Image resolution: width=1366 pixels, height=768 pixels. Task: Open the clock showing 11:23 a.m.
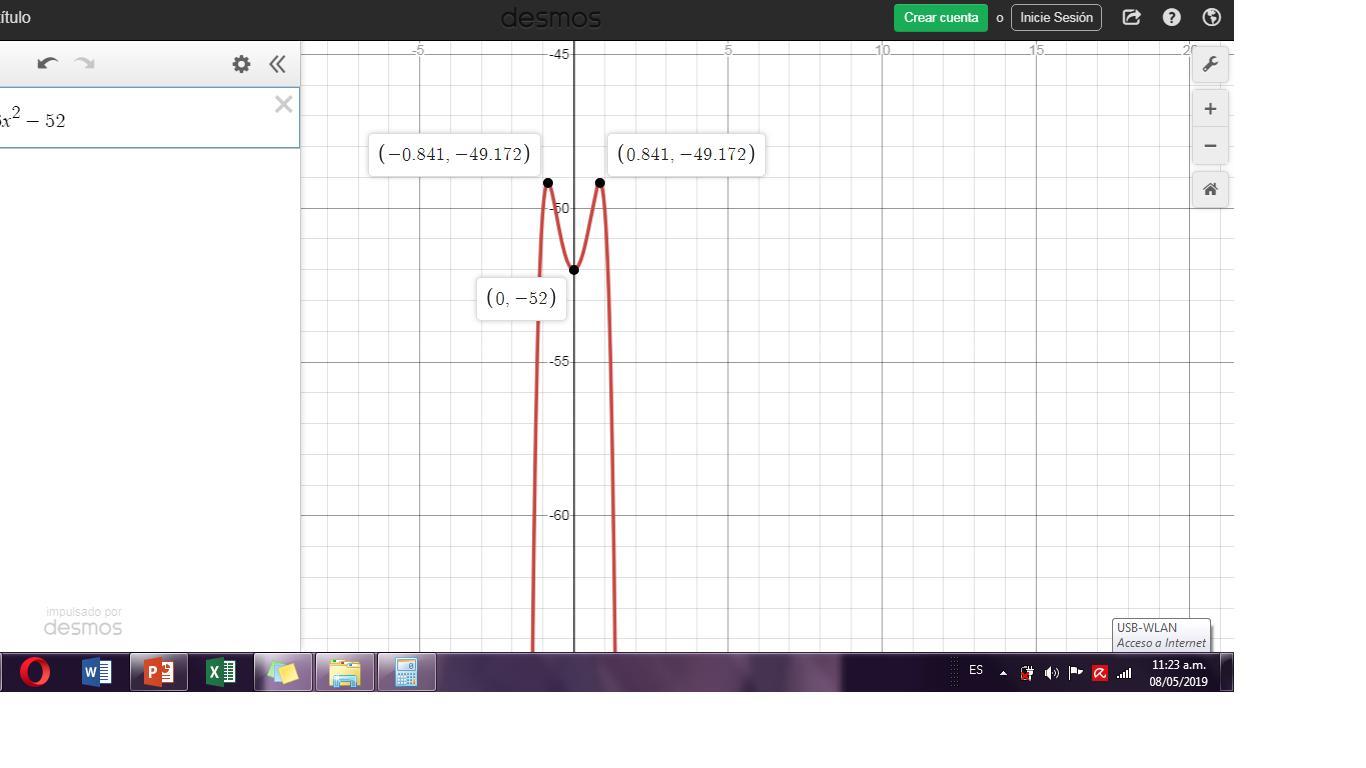coord(1178,673)
